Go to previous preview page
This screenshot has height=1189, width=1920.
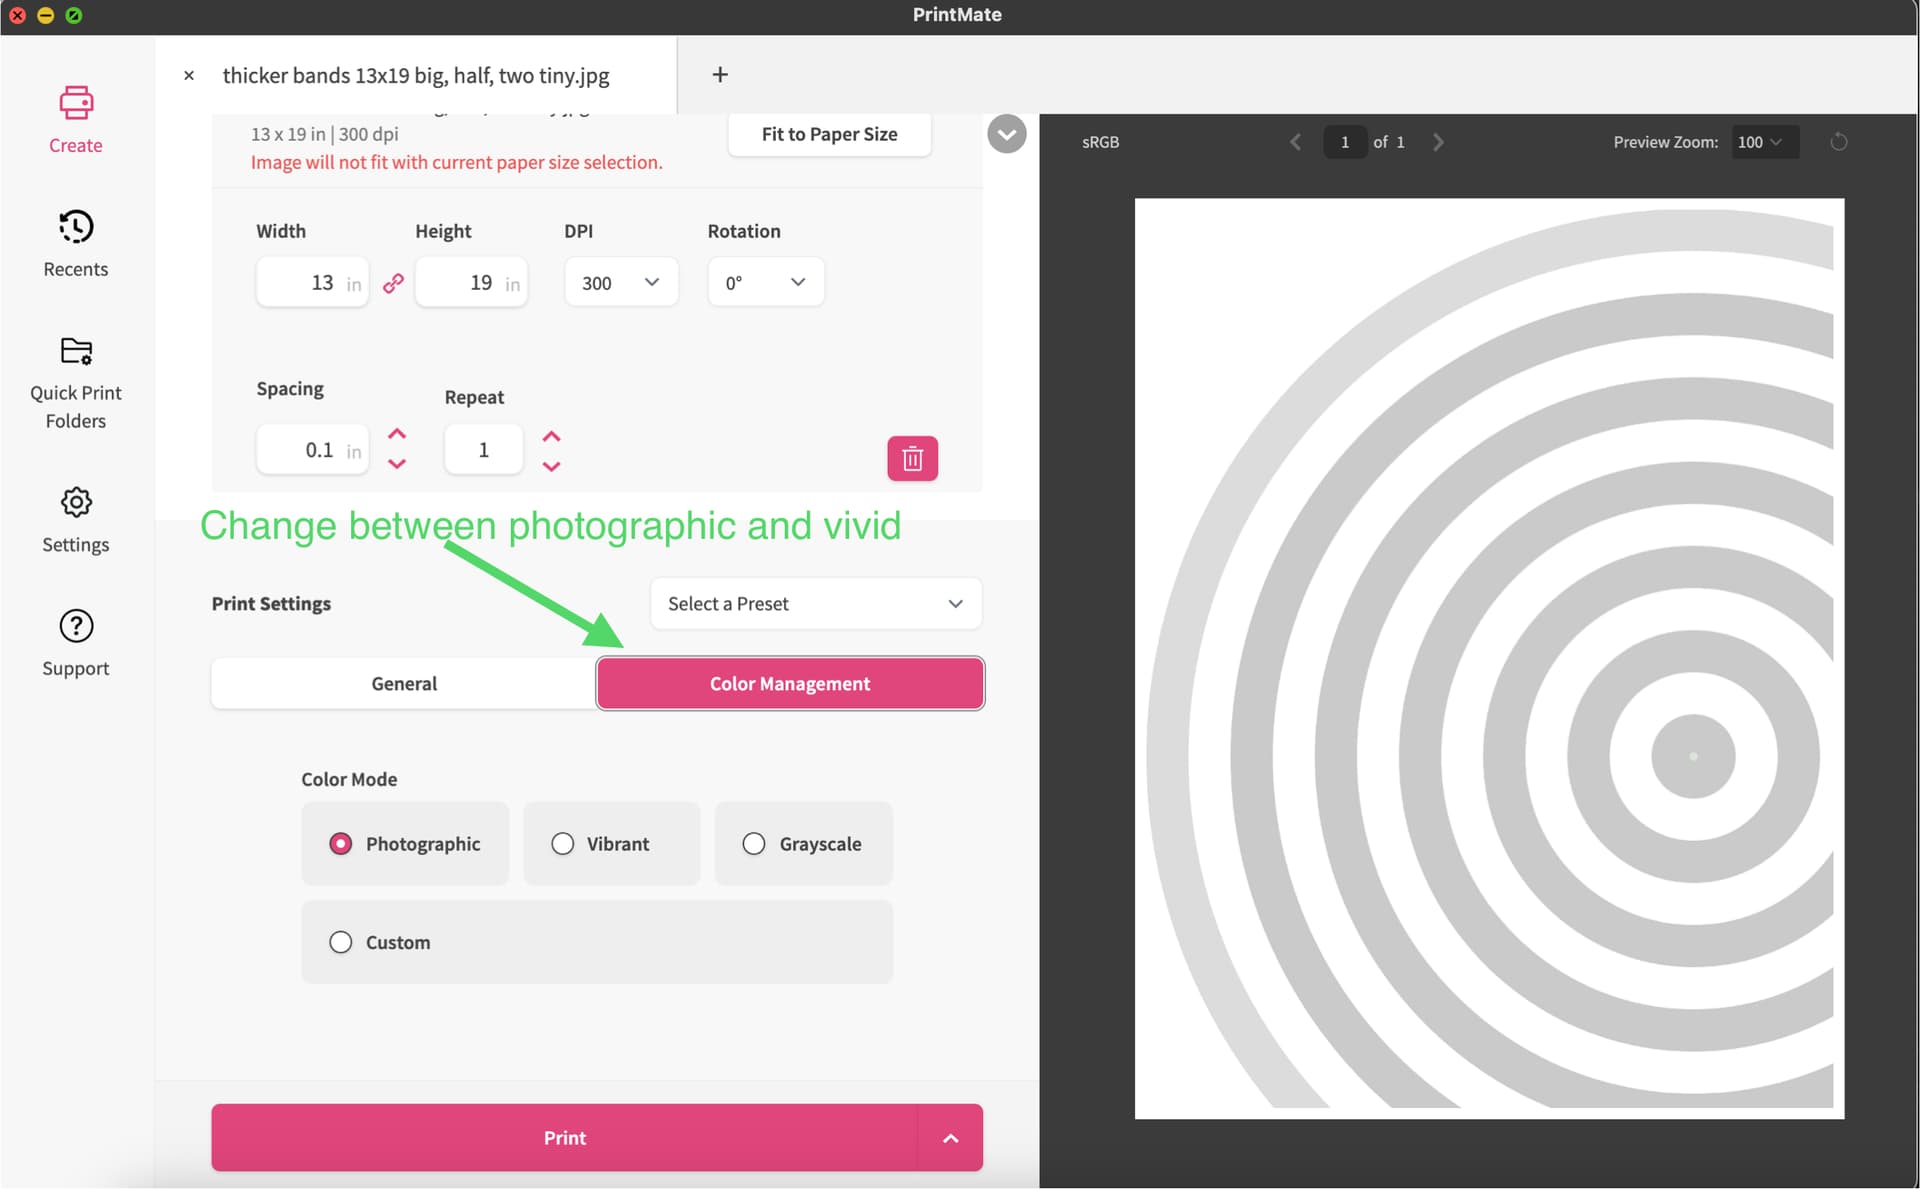1295,142
